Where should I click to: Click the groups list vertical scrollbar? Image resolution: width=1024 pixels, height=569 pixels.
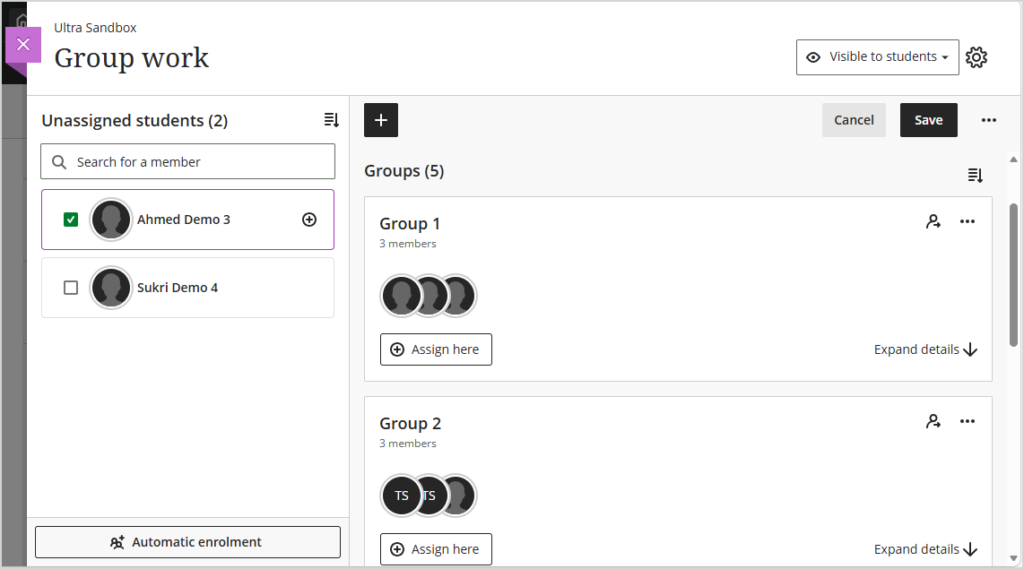click(1013, 275)
